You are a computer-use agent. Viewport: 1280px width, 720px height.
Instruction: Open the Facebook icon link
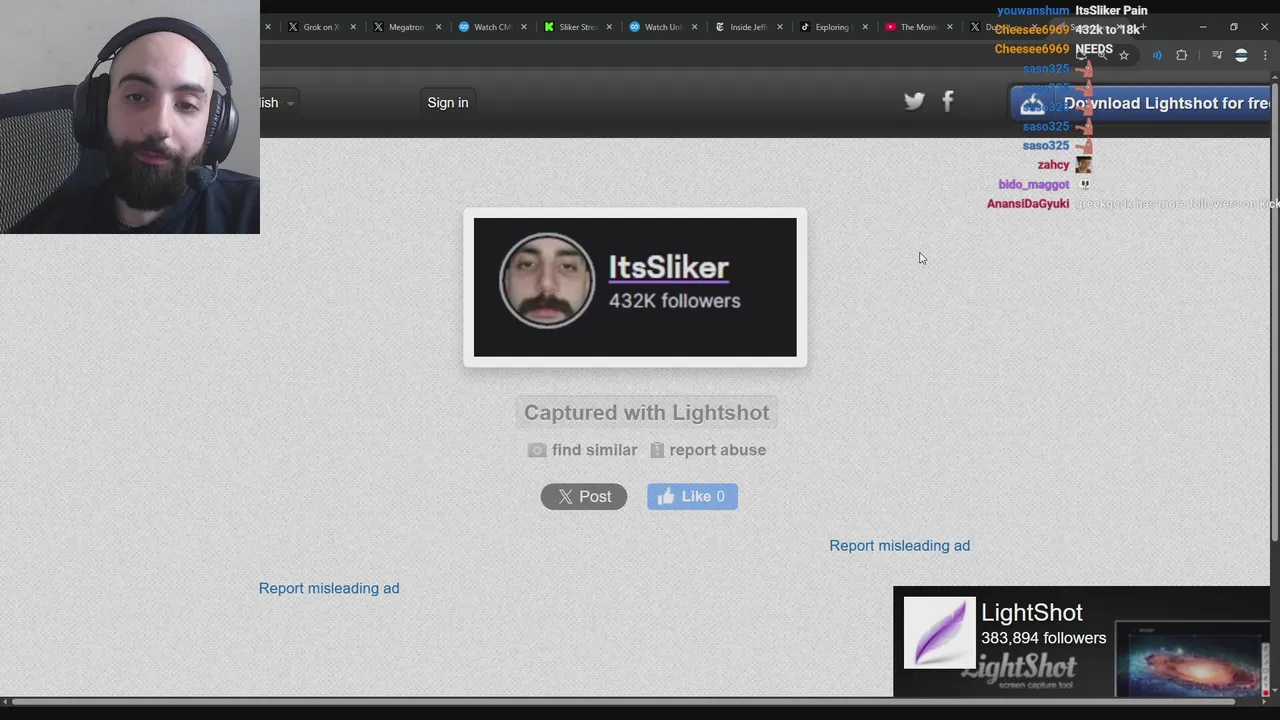(948, 101)
